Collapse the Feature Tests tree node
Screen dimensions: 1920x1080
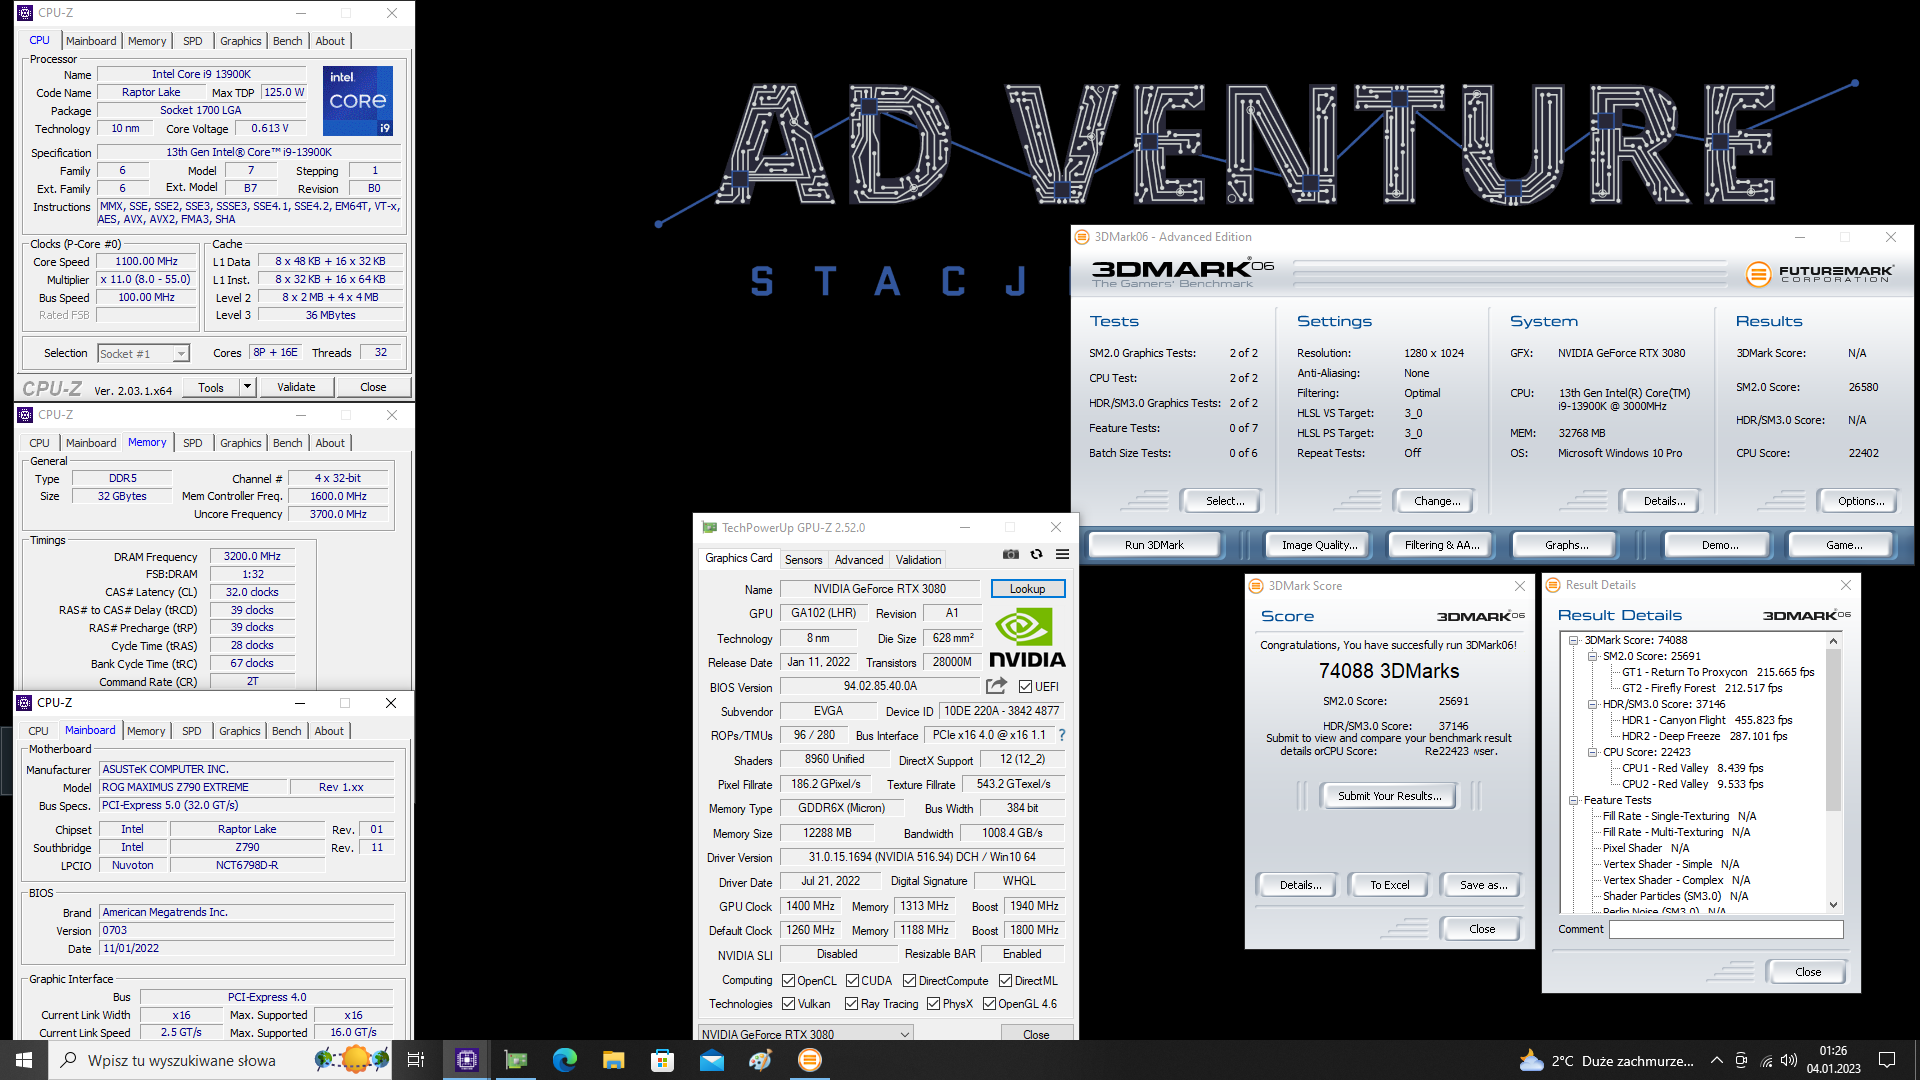(x=1573, y=800)
